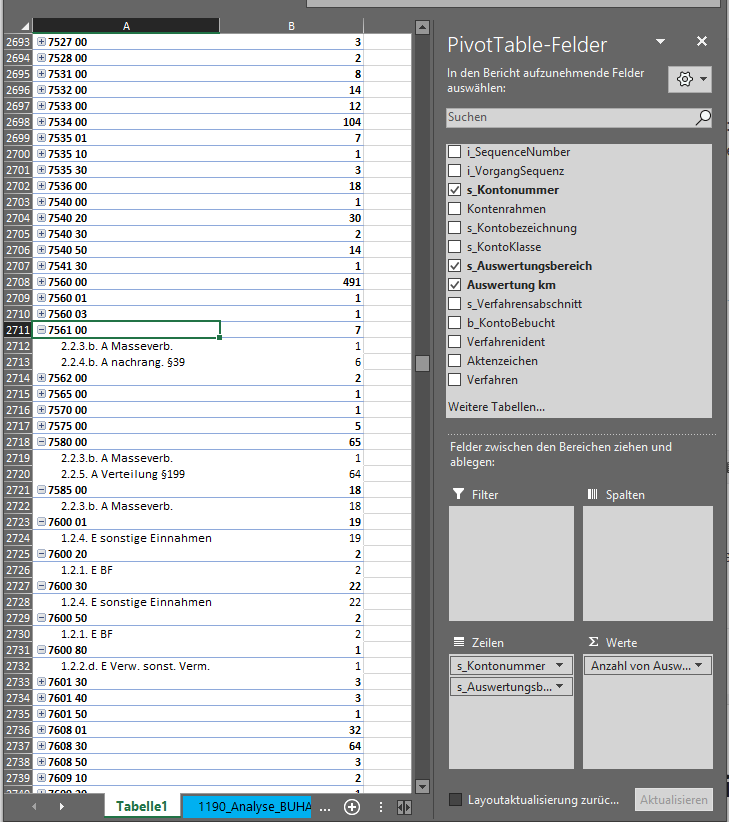Check the i_SequenceNumber field

click(x=455, y=152)
